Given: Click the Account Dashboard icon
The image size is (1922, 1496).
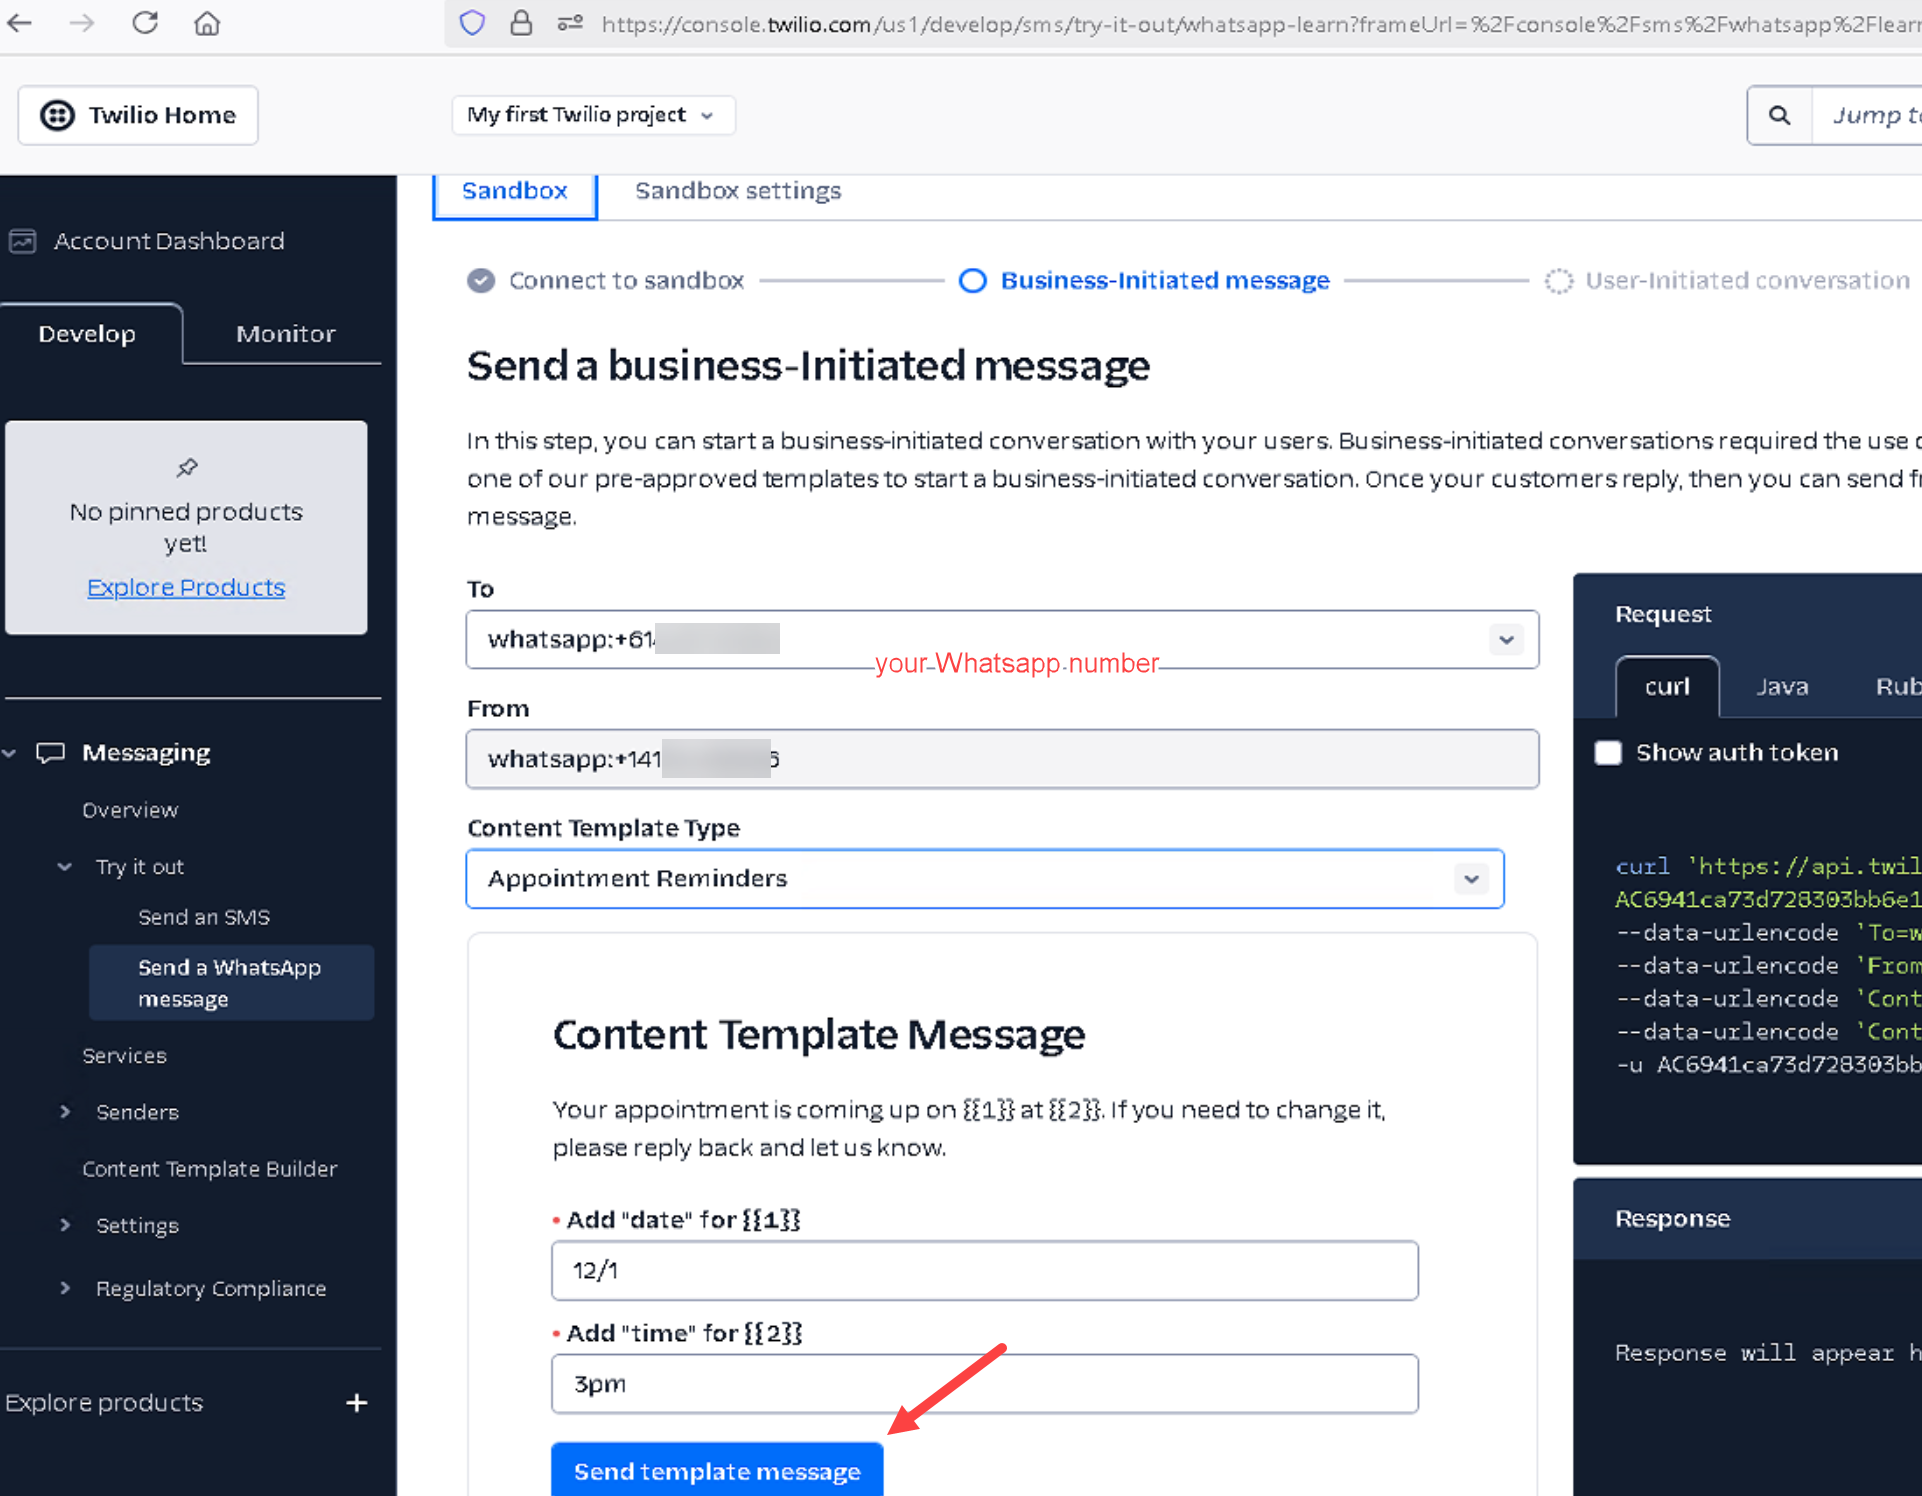Looking at the screenshot, I should [x=22, y=241].
